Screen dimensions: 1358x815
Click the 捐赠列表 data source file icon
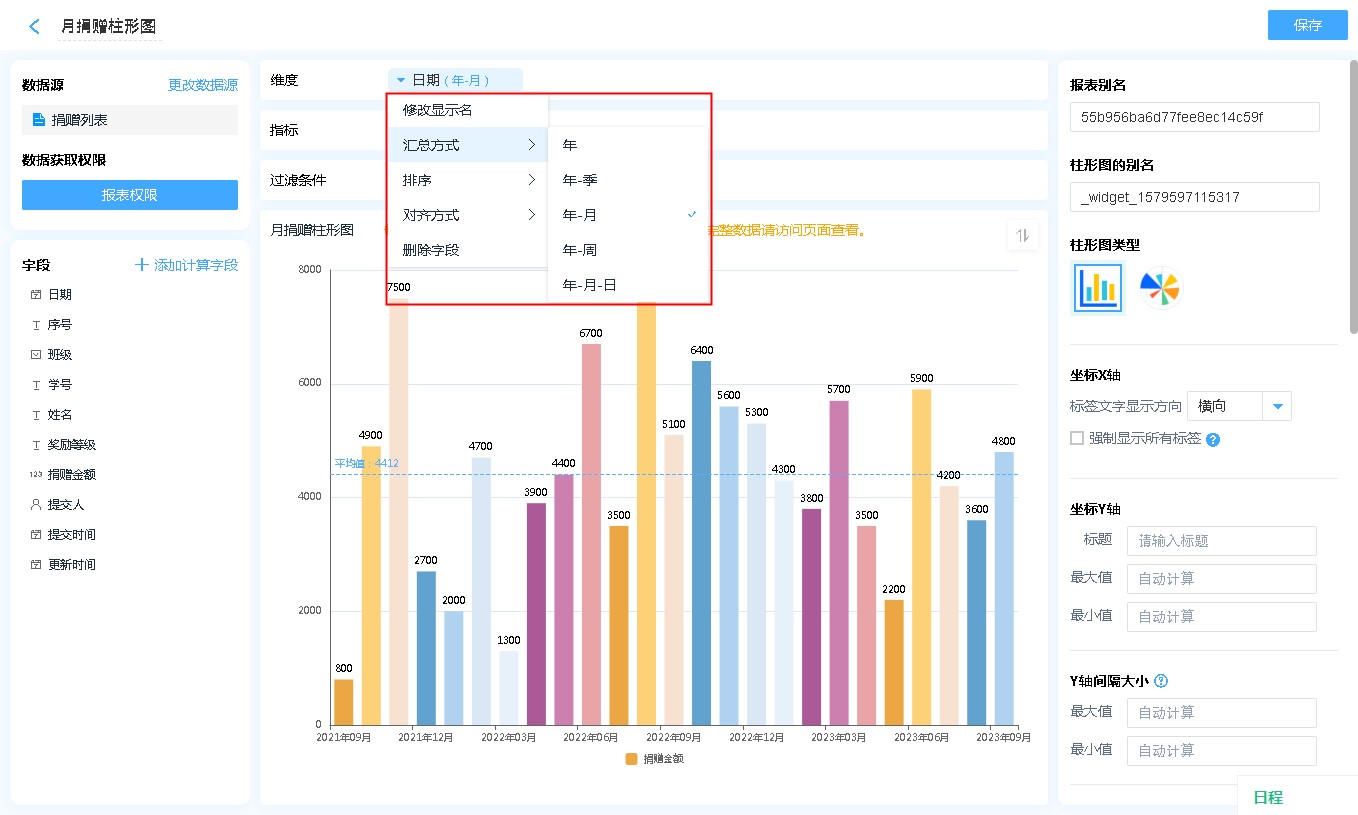[x=39, y=120]
